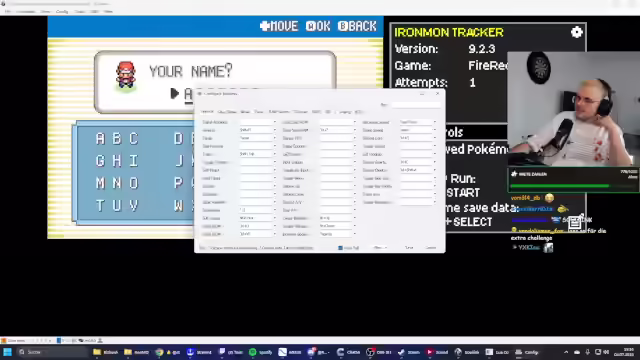Select letter P on the name keyboard
640x360 pixels.
[x=178, y=183]
